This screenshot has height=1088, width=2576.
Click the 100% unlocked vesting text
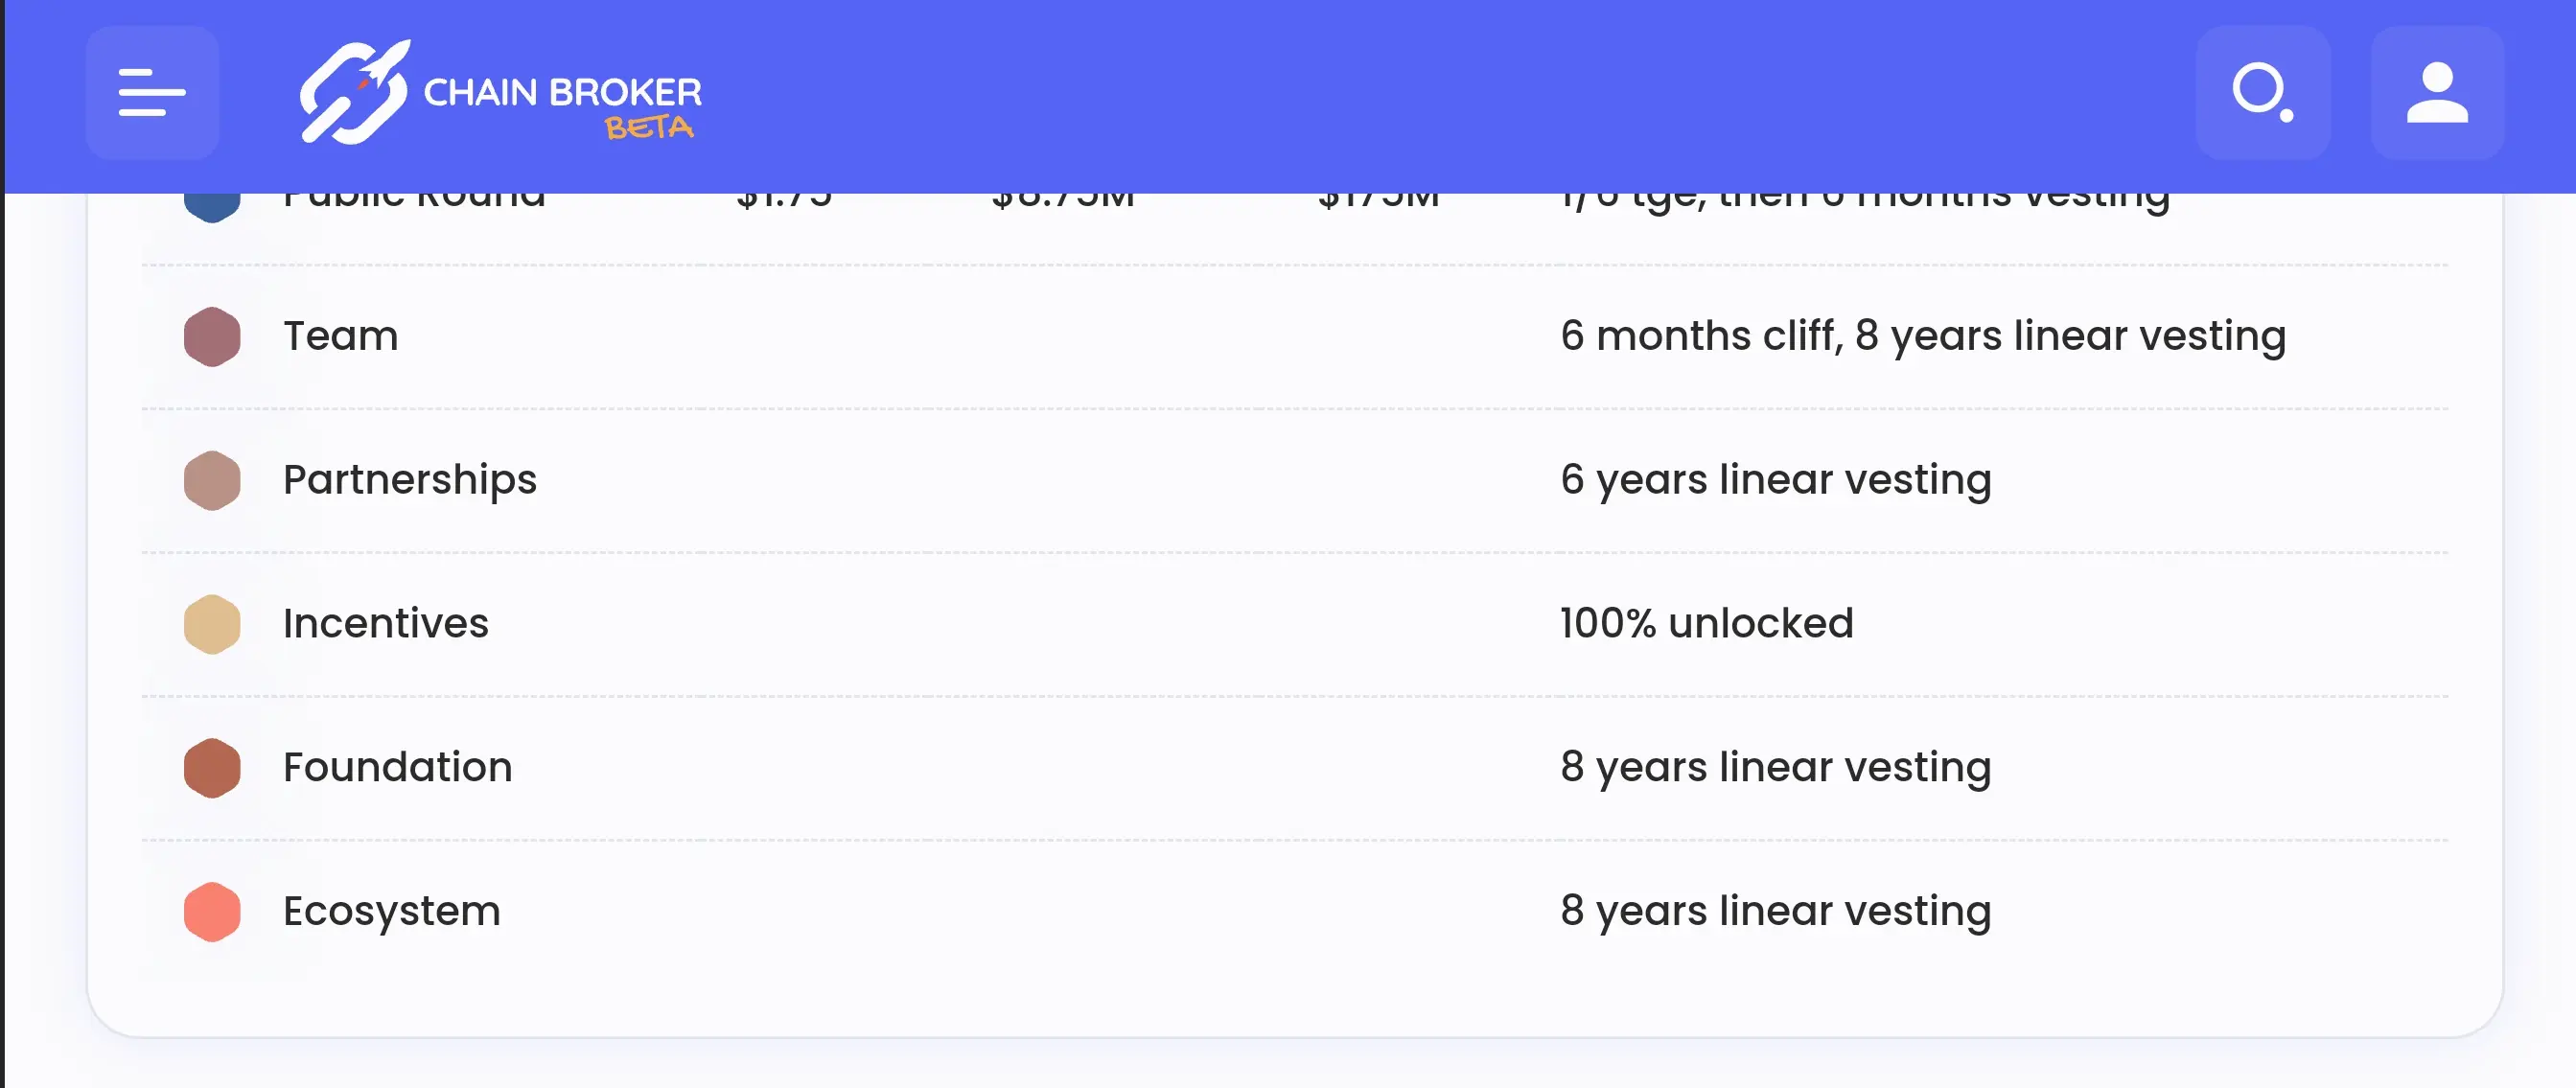coord(1706,624)
